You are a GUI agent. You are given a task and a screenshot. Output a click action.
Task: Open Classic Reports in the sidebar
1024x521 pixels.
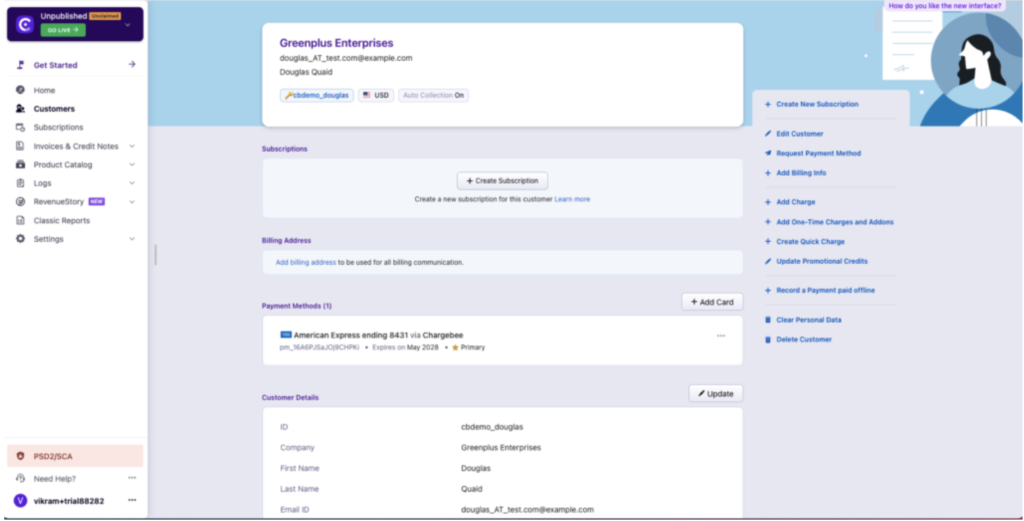tap(61, 221)
